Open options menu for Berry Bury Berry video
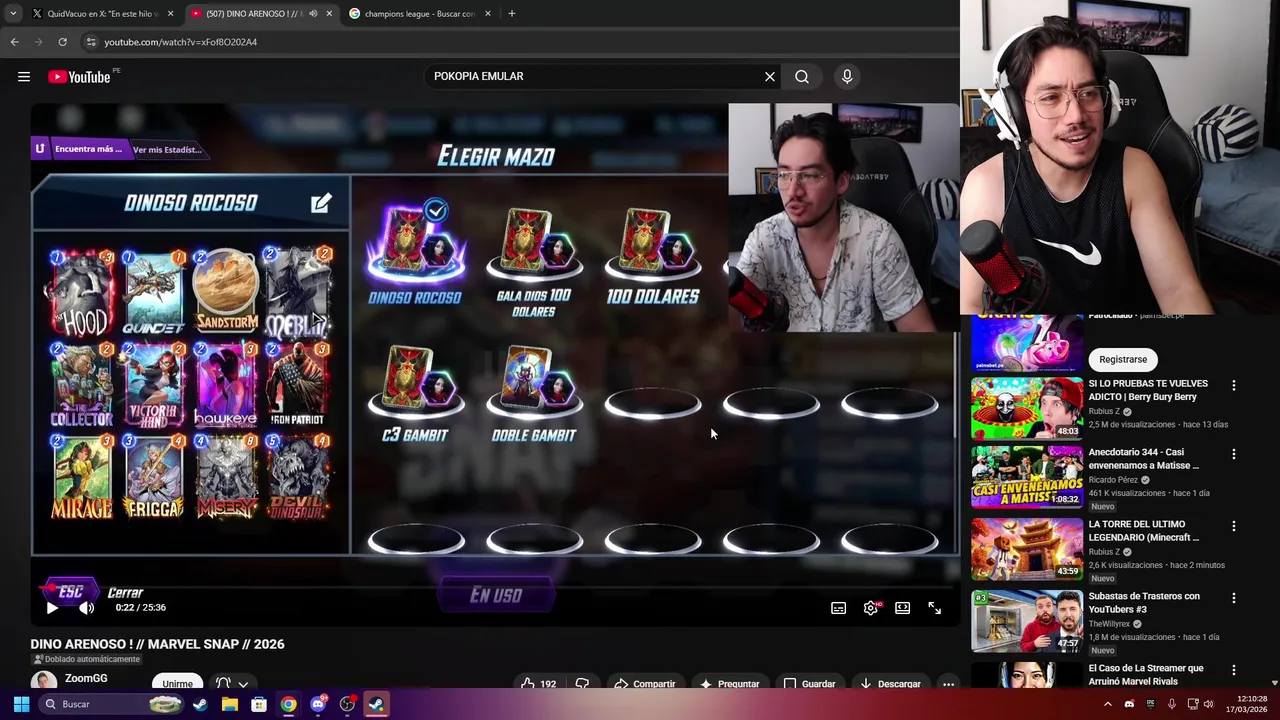This screenshot has width=1280, height=720. (1233, 386)
